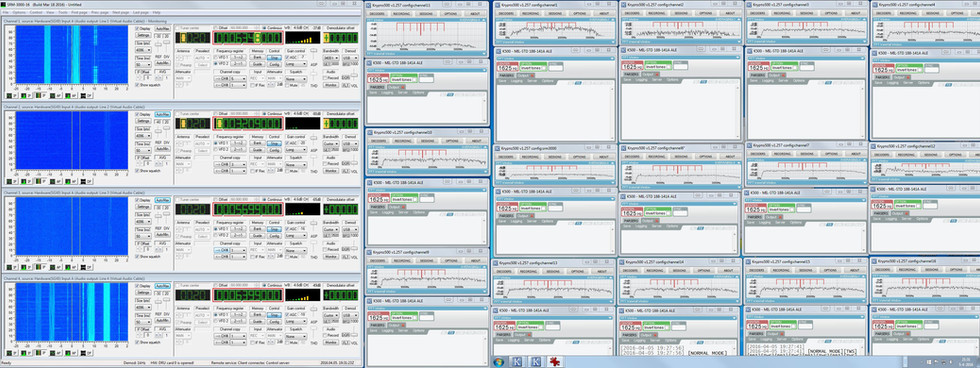Select the DF display icon under Channel 1 waterfall

pyautogui.click(x=87, y=95)
